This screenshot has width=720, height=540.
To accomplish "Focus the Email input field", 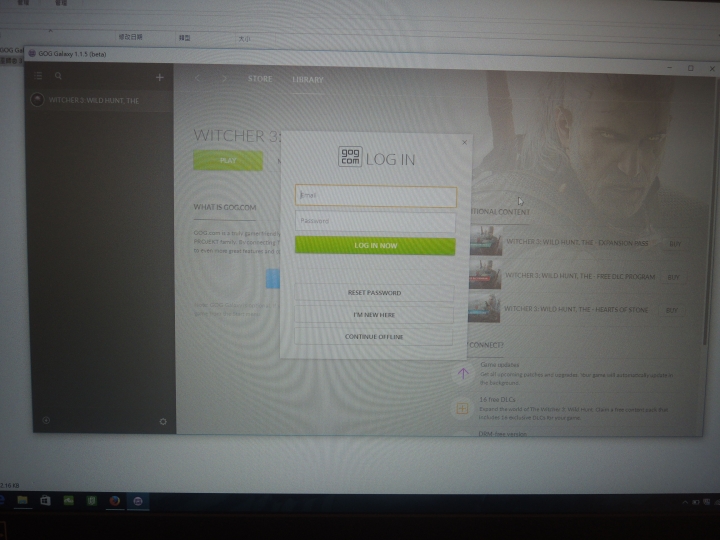I will click(376, 196).
